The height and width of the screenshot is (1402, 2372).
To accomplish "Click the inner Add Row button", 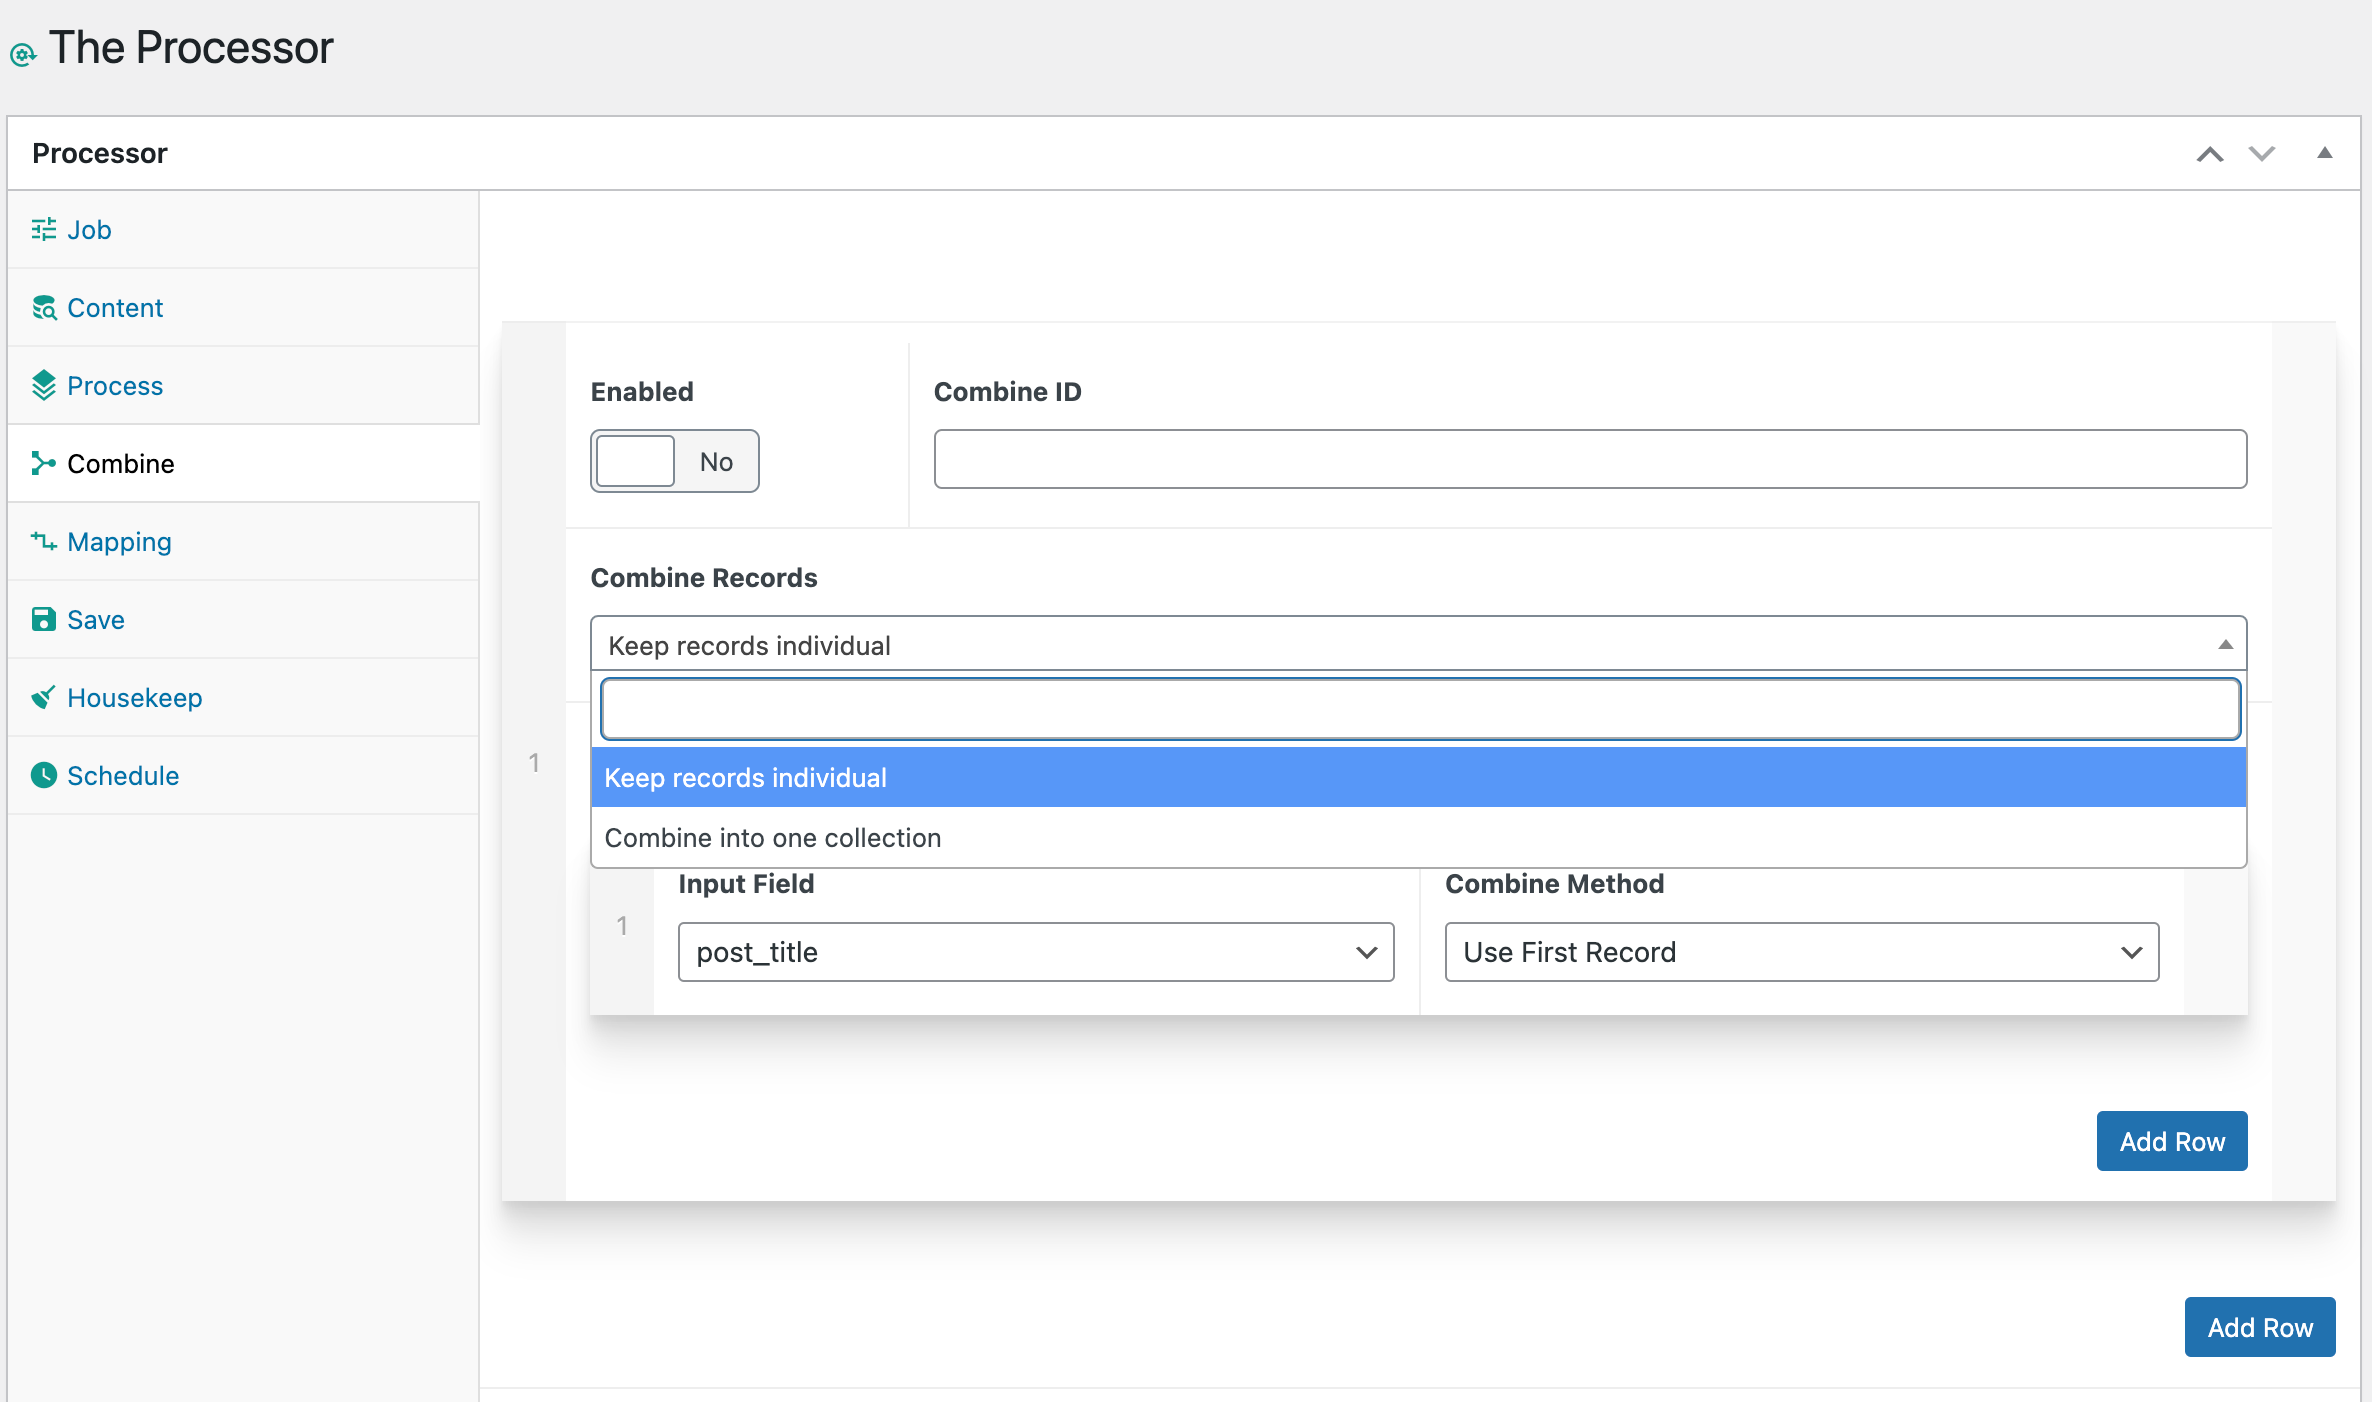I will pyautogui.click(x=2171, y=1141).
